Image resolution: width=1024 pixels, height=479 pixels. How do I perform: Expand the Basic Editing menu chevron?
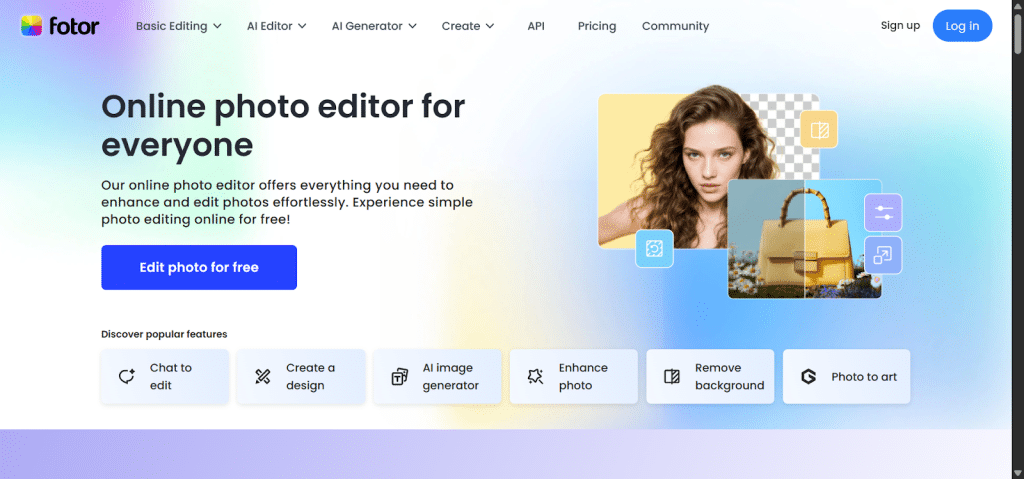[x=217, y=26]
